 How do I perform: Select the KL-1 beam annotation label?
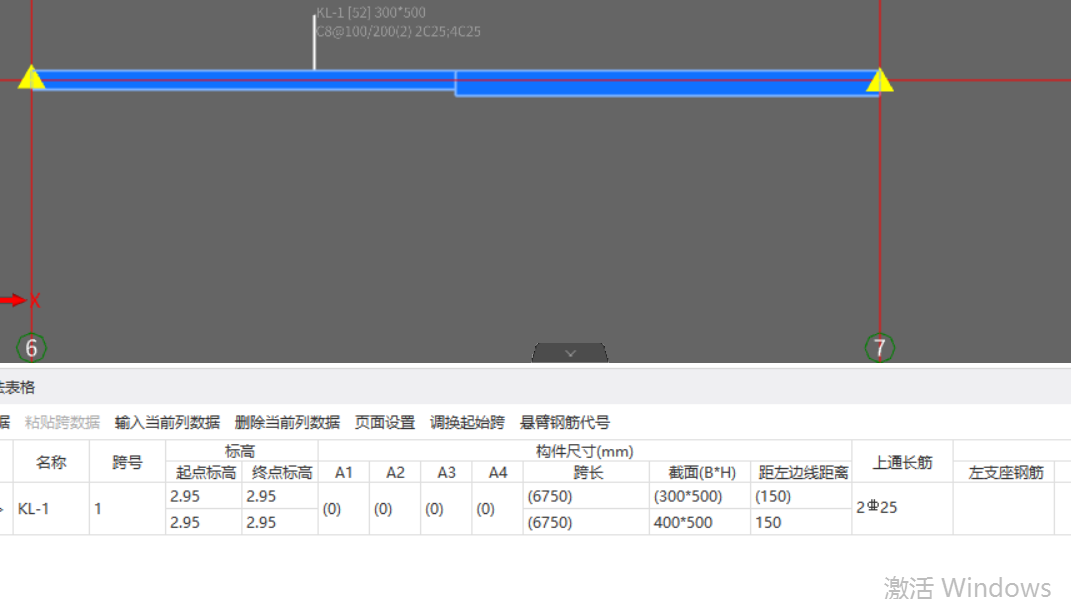pos(398,22)
